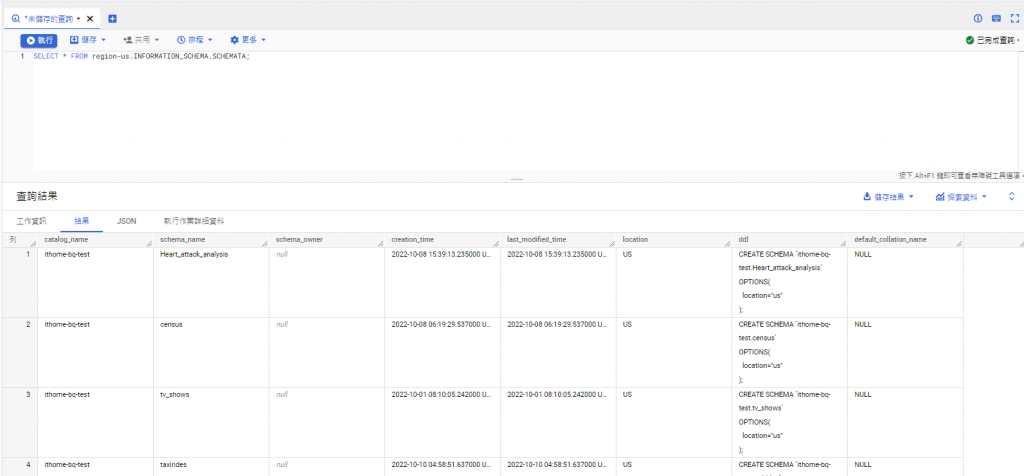The width and height of the screenshot is (1024, 476).
Task: Open the 儲存結果 dropdown
Action: point(888,197)
